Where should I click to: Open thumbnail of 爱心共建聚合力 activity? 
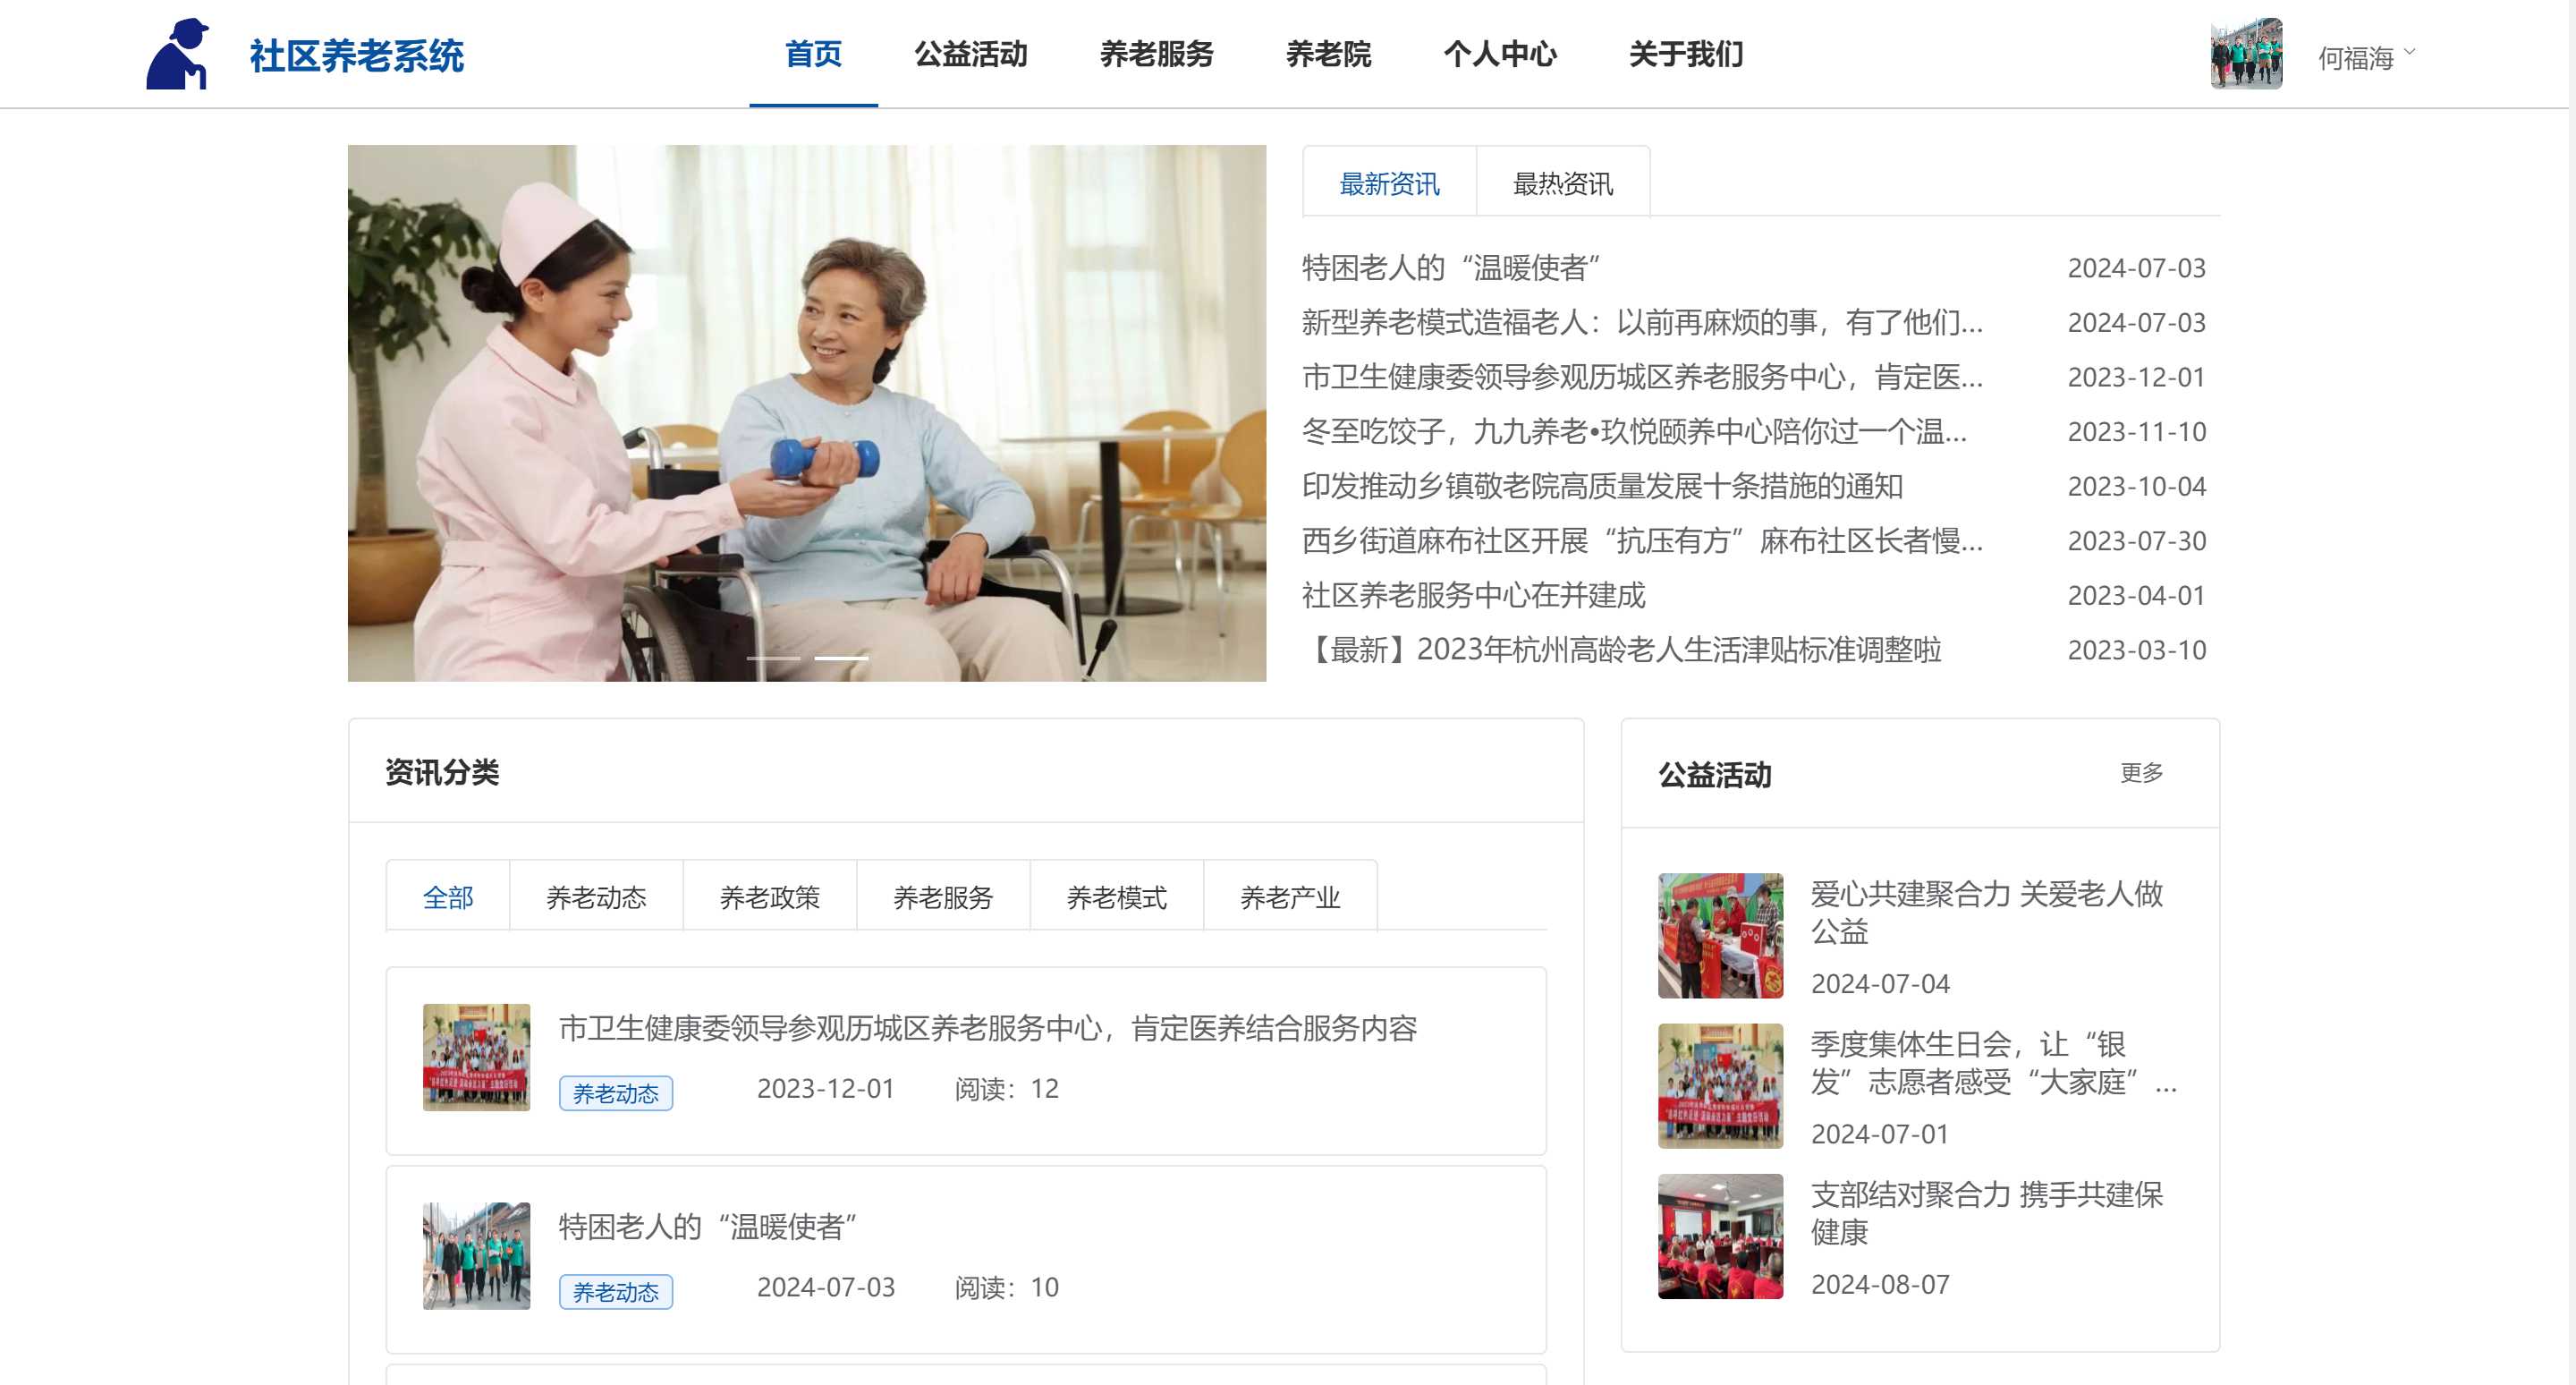pos(1719,935)
